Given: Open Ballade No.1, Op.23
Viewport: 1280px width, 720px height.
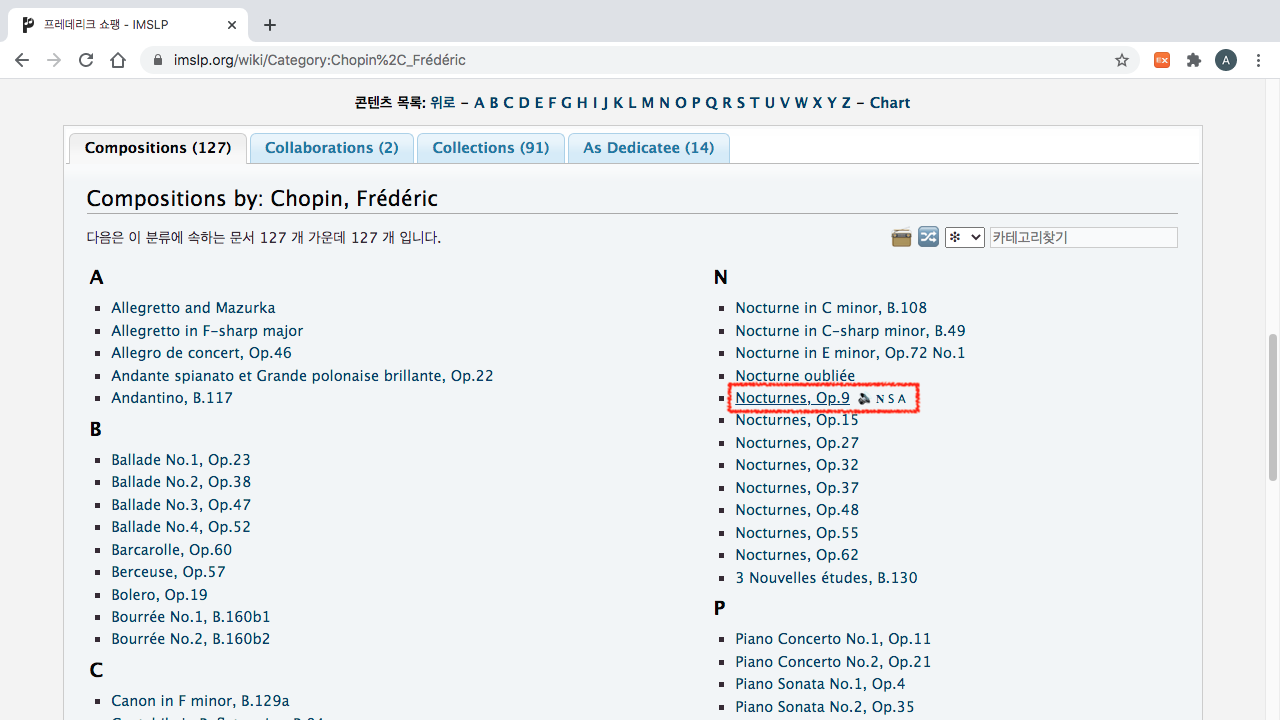Looking at the screenshot, I should pos(181,460).
